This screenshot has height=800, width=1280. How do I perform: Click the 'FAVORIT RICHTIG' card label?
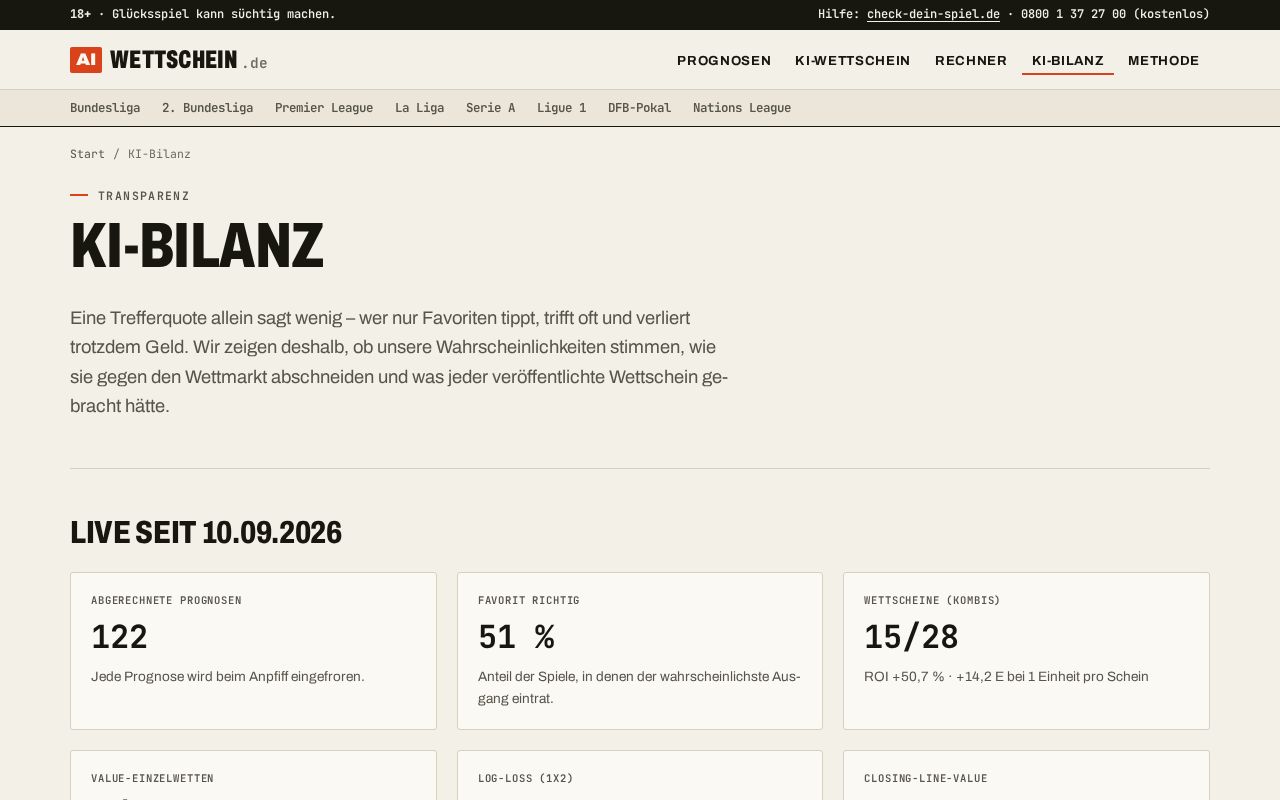coord(529,601)
